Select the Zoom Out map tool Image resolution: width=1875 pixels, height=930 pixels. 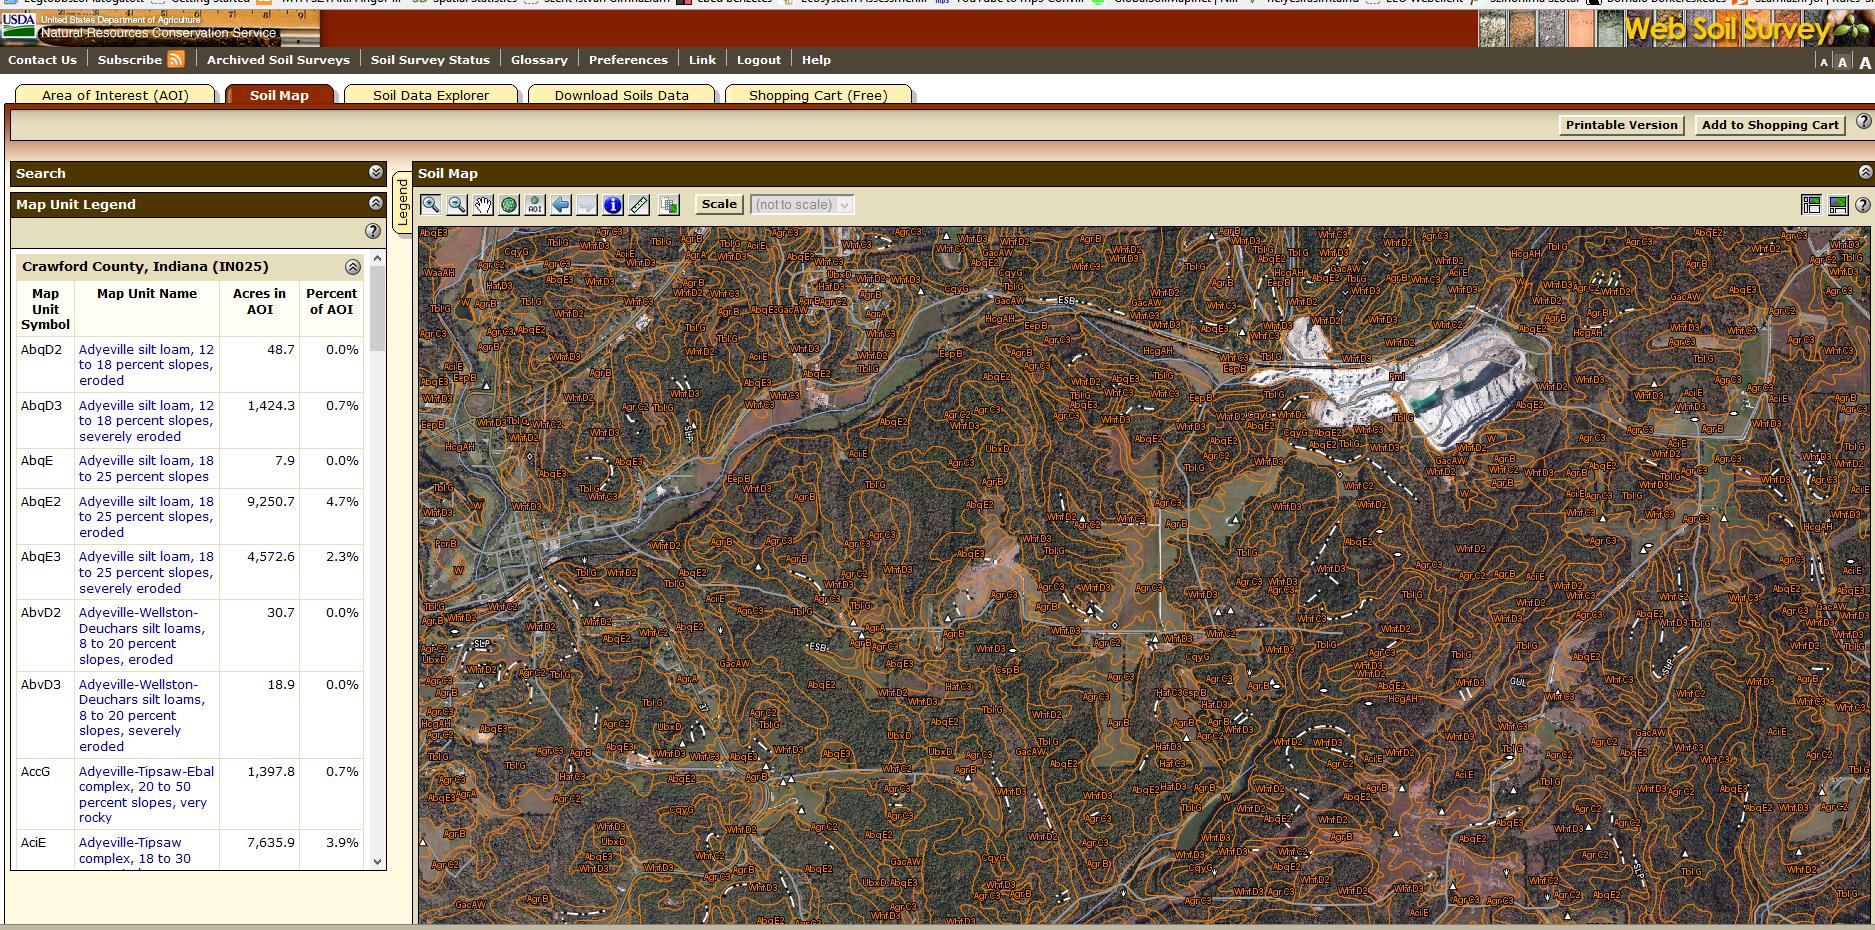[x=457, y=205]
